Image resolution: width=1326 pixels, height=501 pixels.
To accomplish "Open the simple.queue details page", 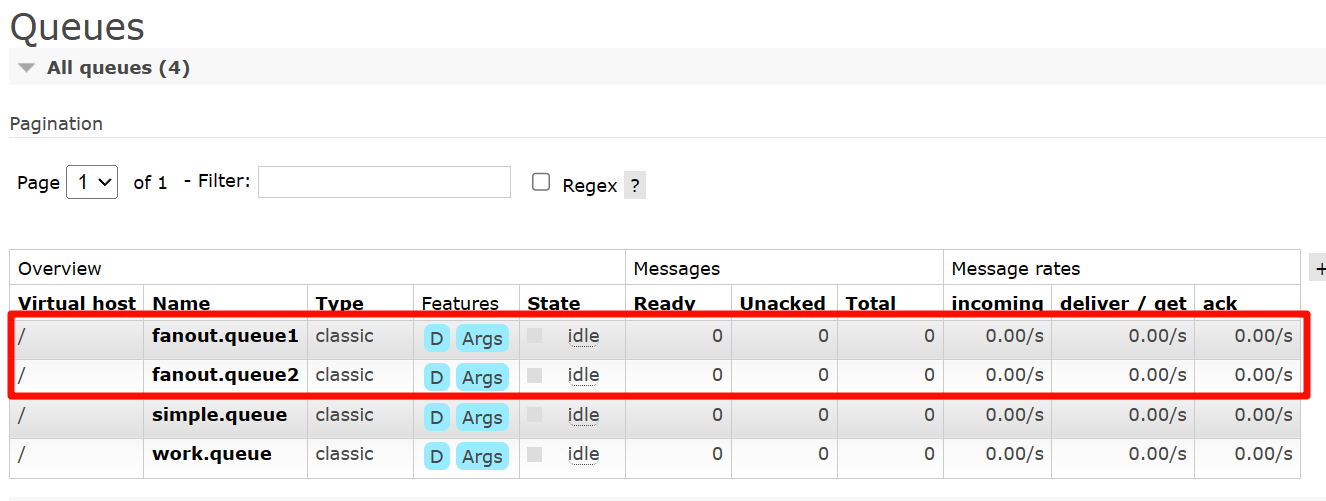I will click(219, 415).
